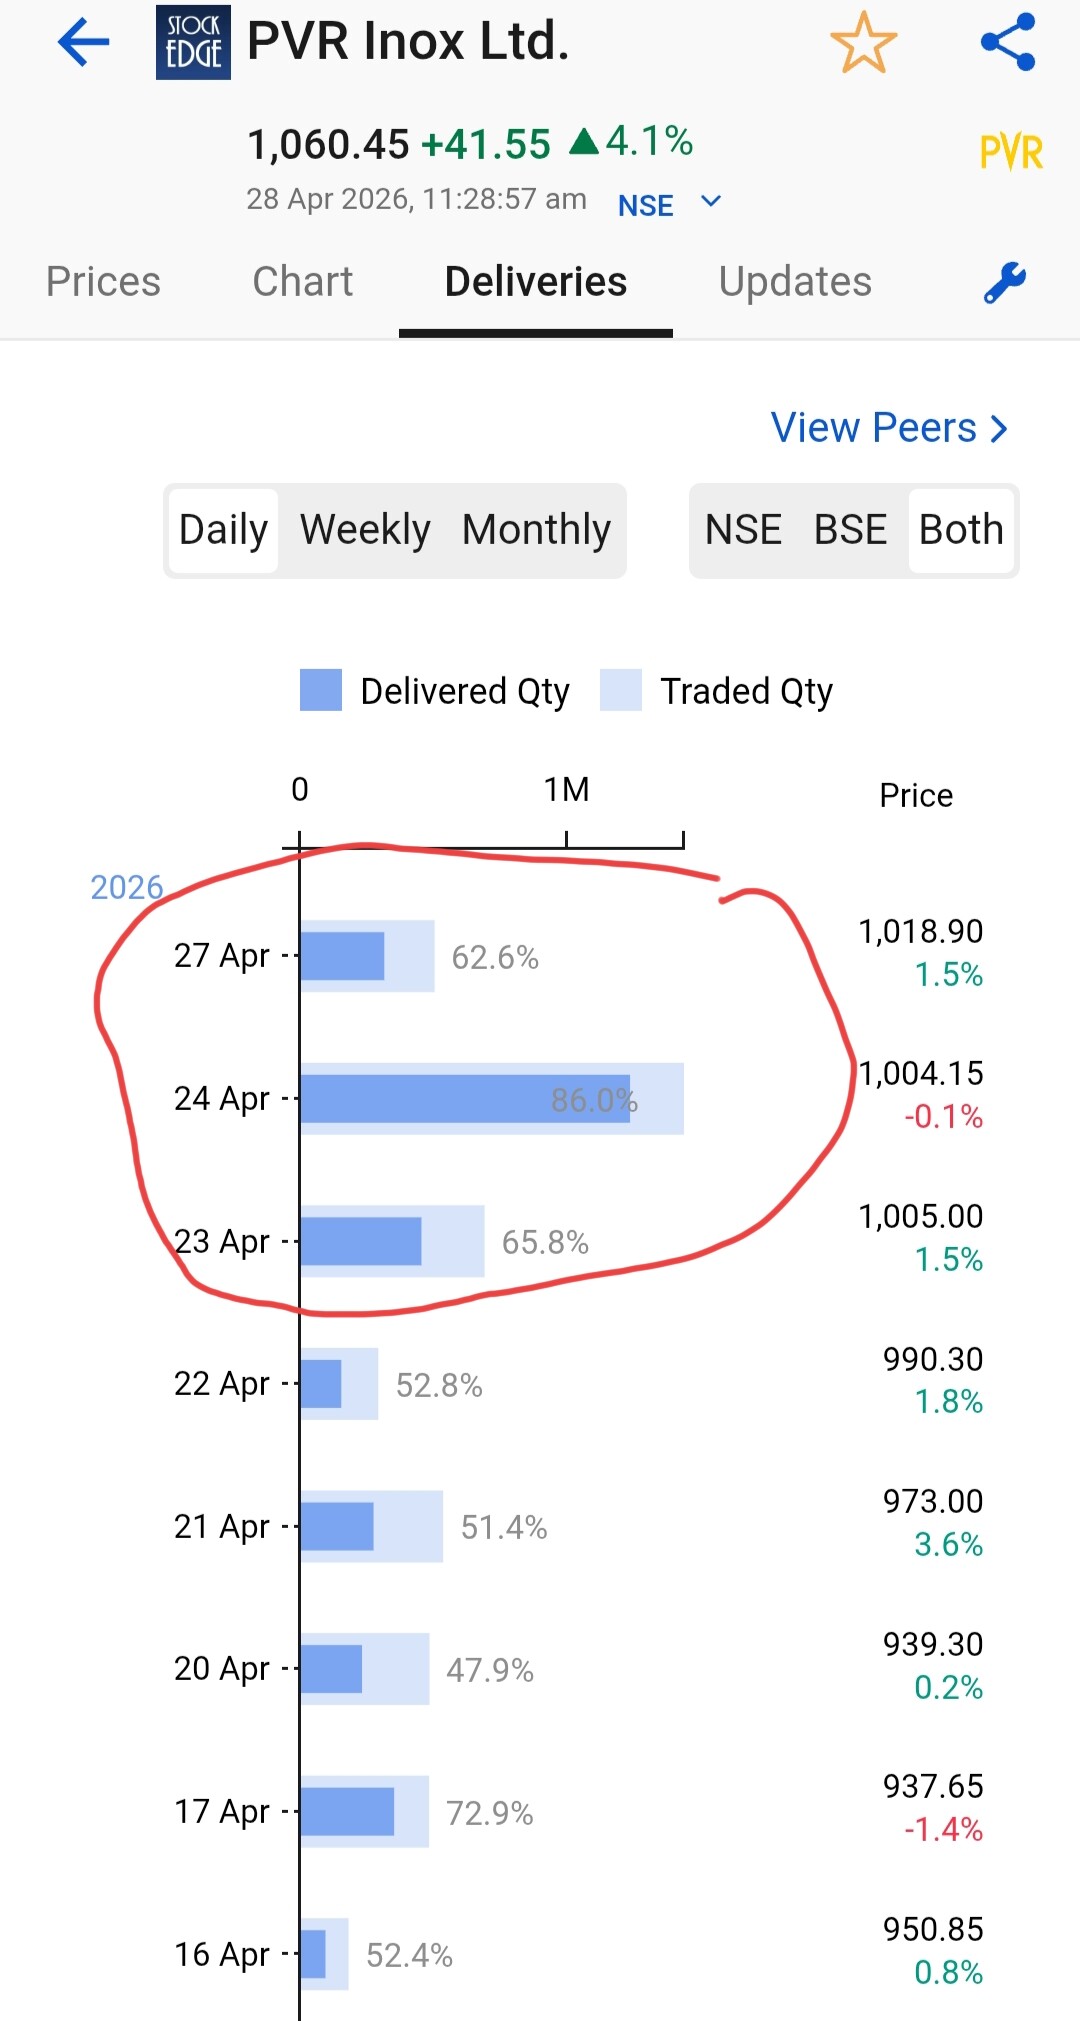The height and width of the screenshot is (2021, 1080).
Task: Tap the PVR company logo
Action: [x=1011, y=153]
